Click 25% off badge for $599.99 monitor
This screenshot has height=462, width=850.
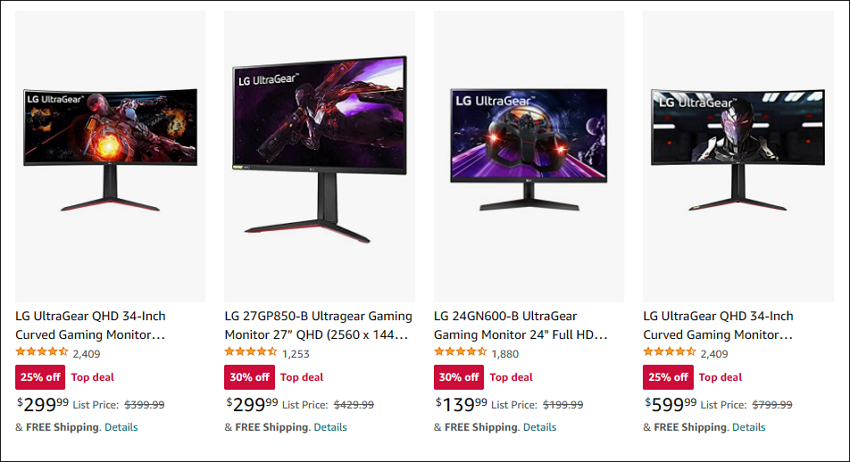point(668,377)
